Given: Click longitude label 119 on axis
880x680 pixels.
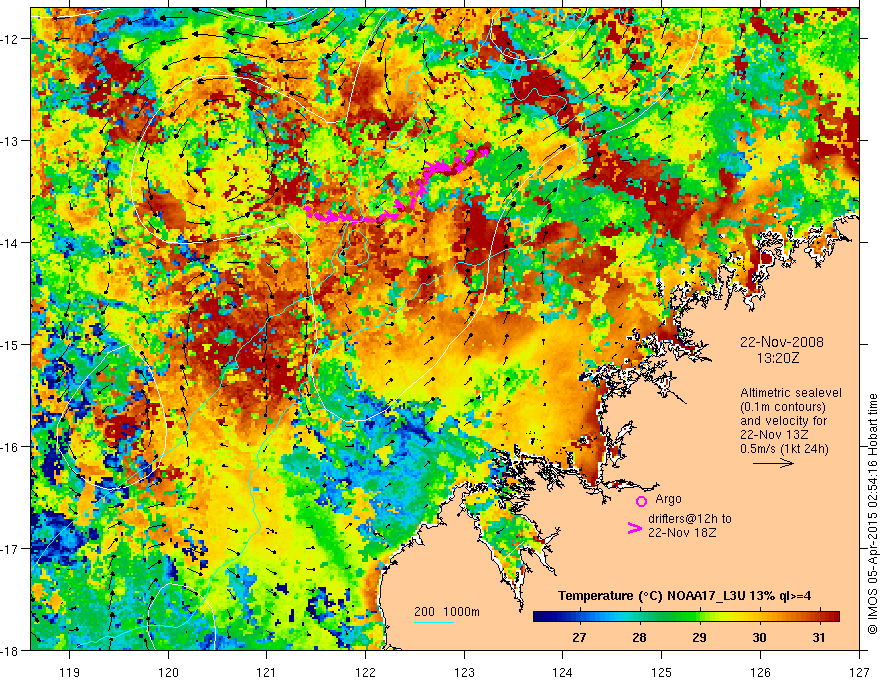Looking at the screenshot, I should (70, 672).
